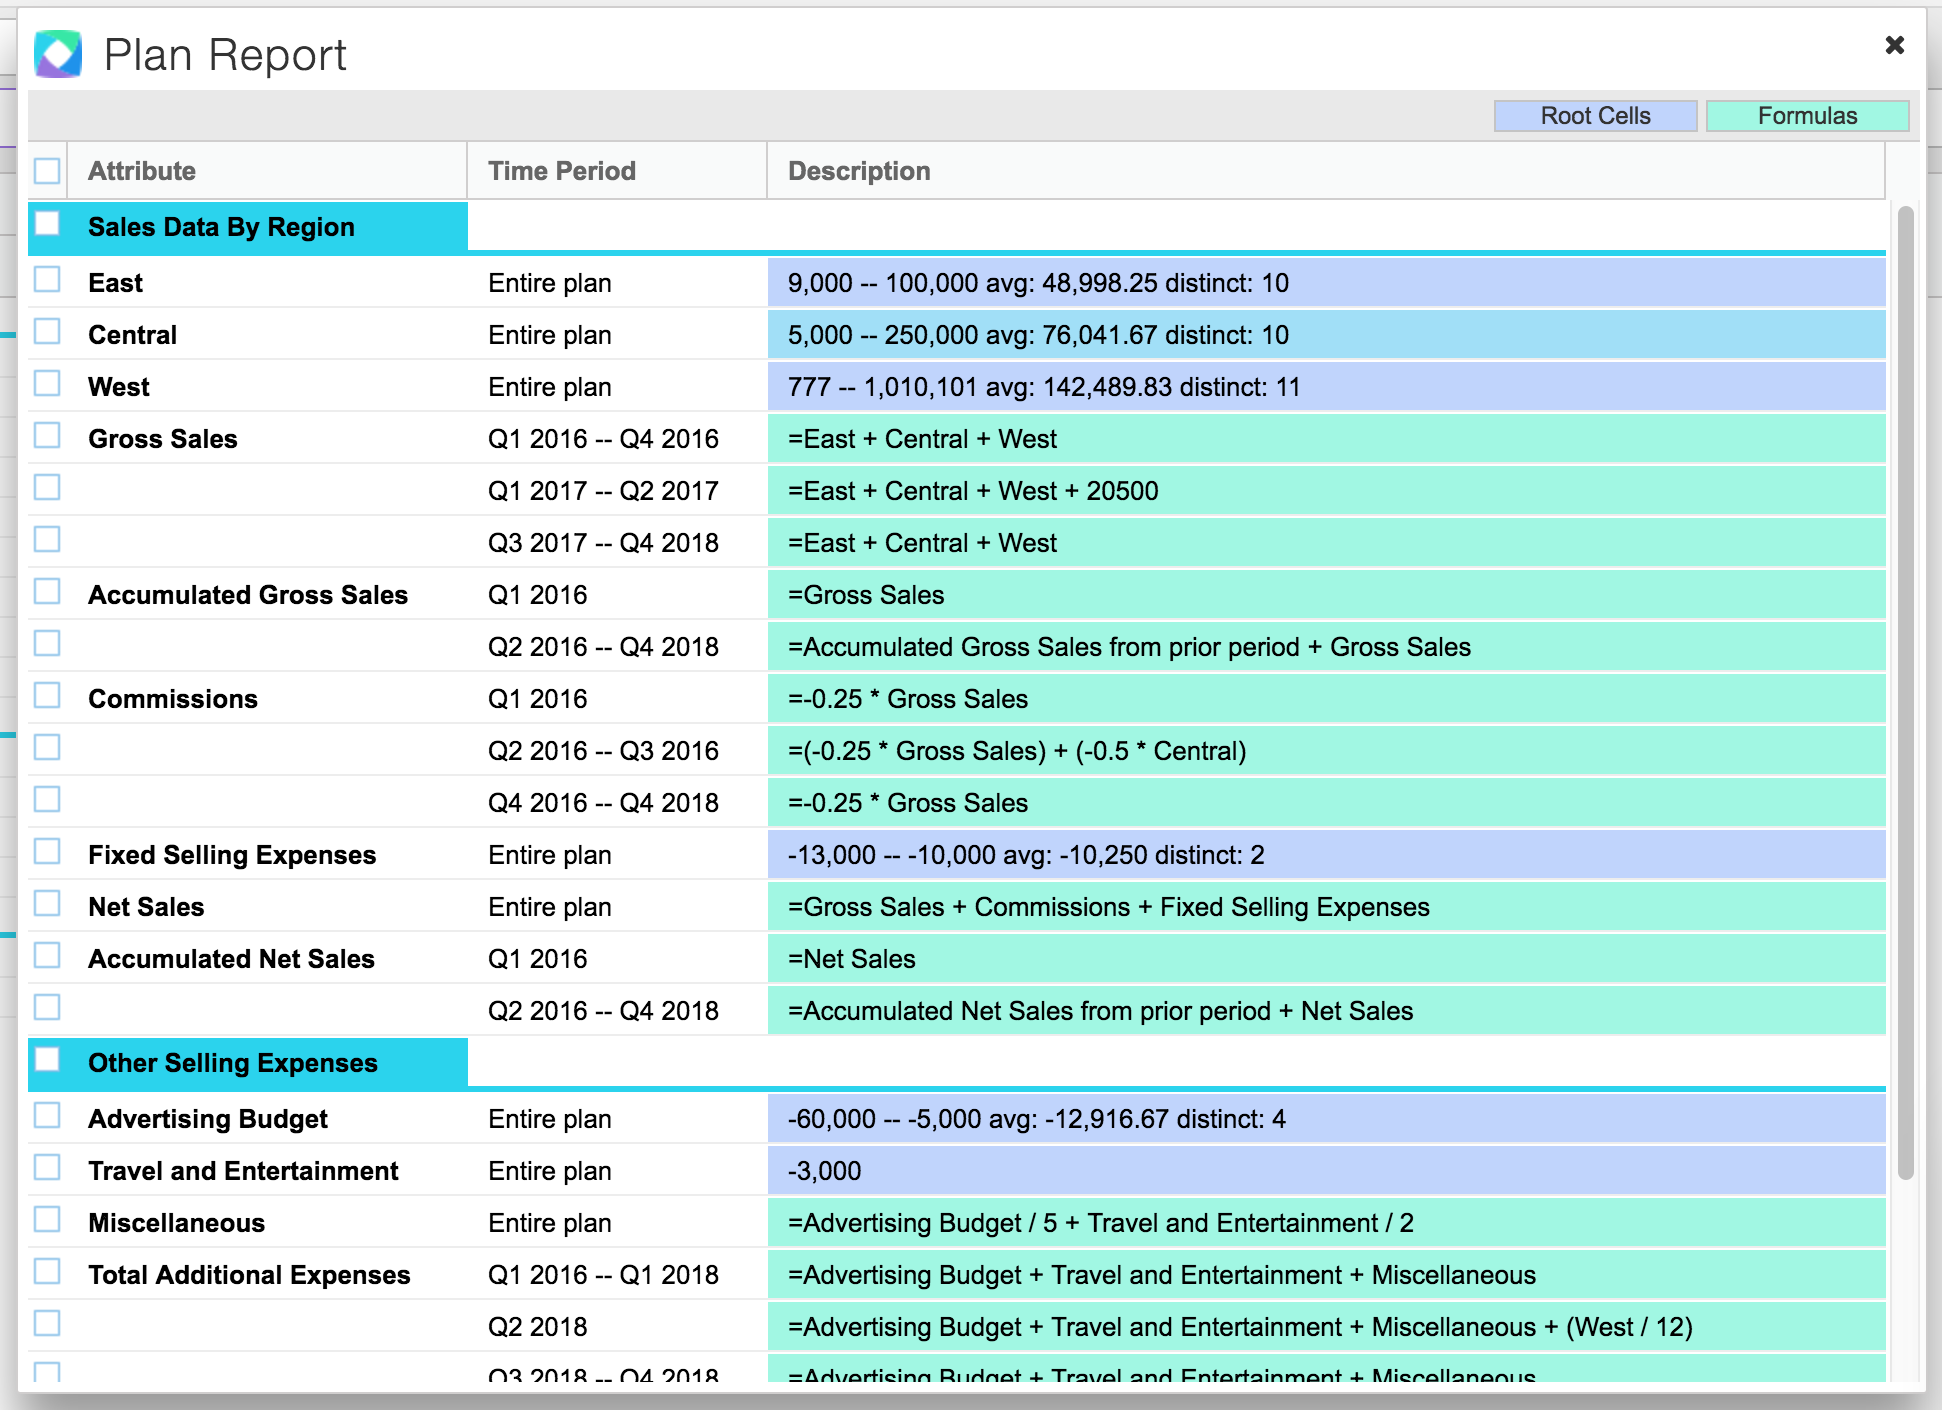Tick the Travel and Entertainment checkbox
The image size is (1942, 1410).
(x=47, y=1167)
